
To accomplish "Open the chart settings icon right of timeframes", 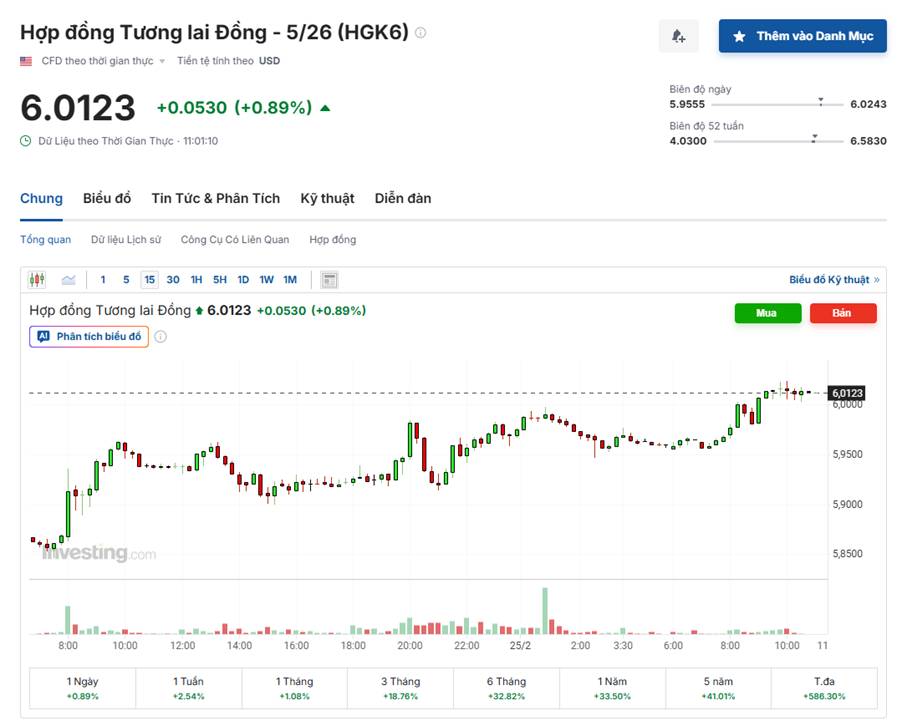I will pyautogui.click(x=329, y=279).
